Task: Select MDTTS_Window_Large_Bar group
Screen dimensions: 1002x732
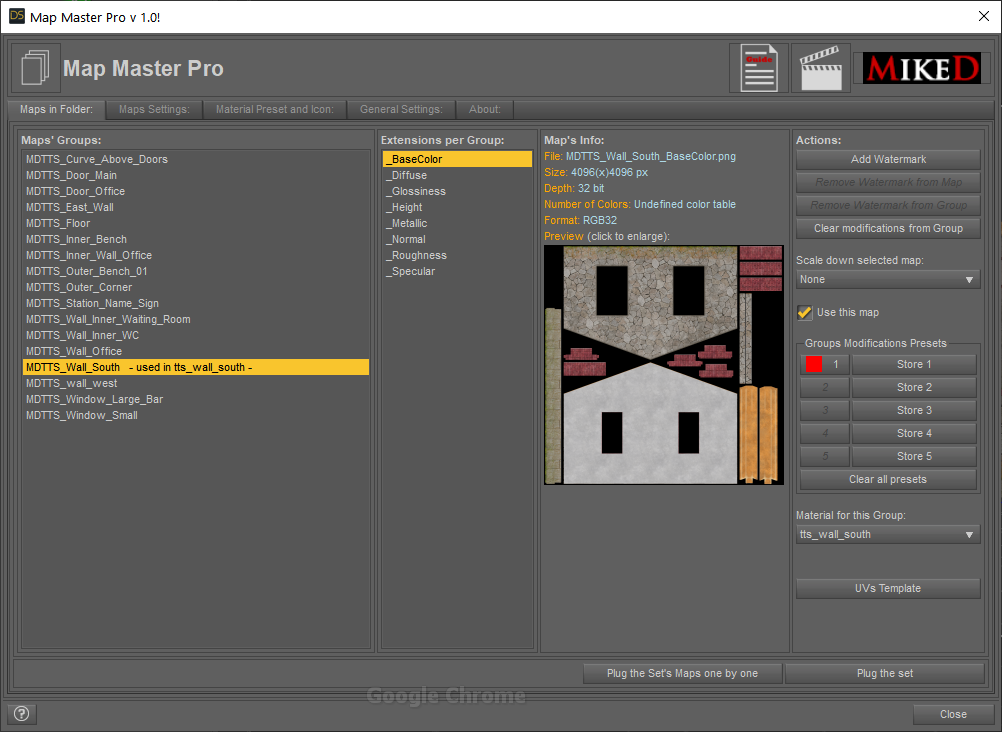Action: 196,399
